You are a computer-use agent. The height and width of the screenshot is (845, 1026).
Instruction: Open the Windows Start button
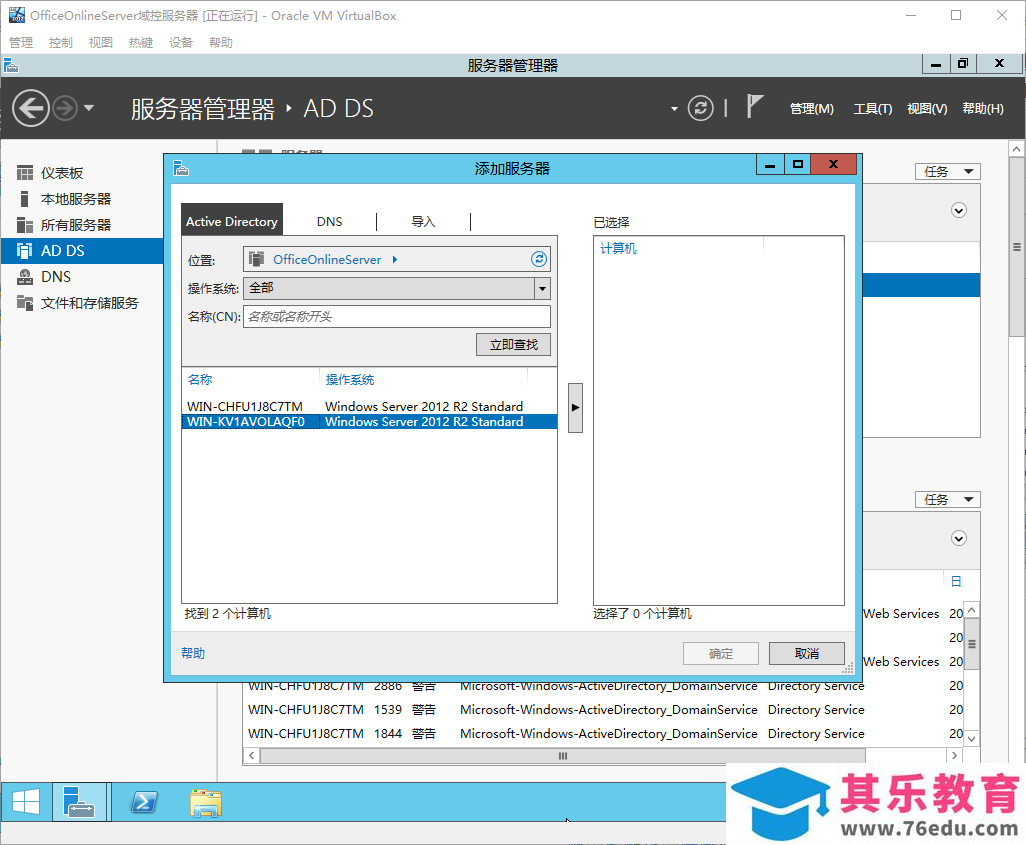pos(26,801)
